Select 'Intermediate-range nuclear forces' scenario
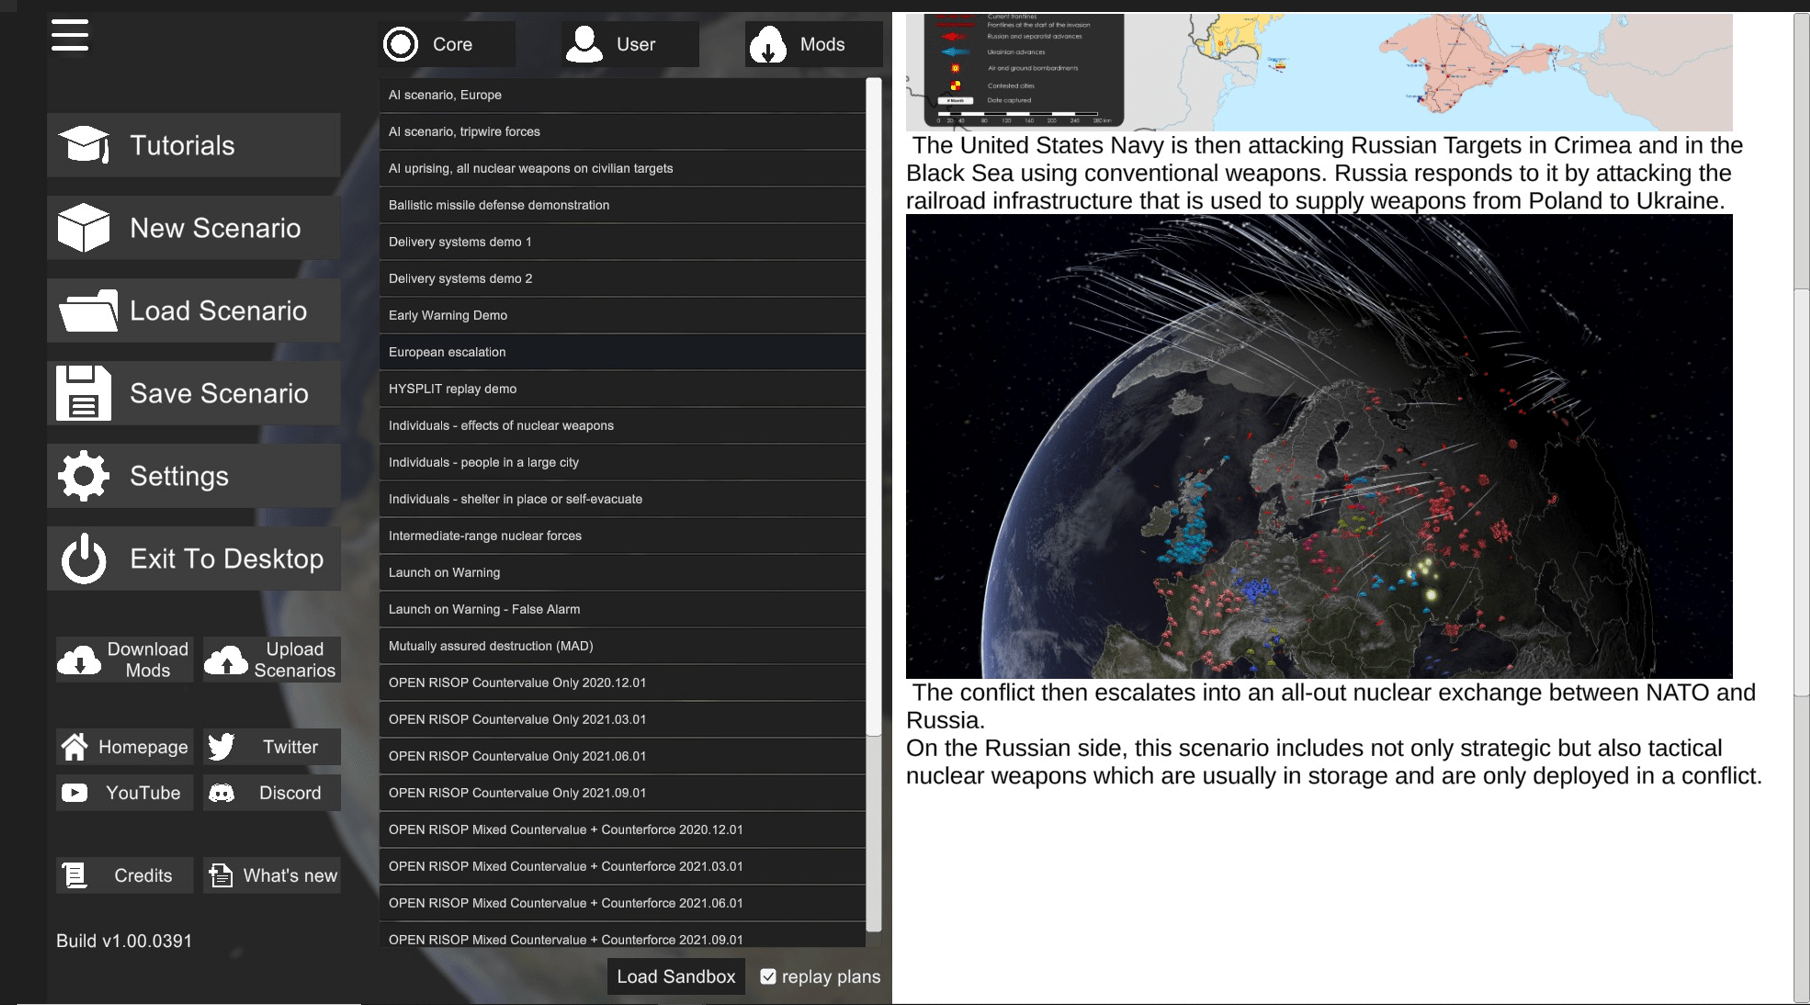1810x1005 pixels. point(622,536)
